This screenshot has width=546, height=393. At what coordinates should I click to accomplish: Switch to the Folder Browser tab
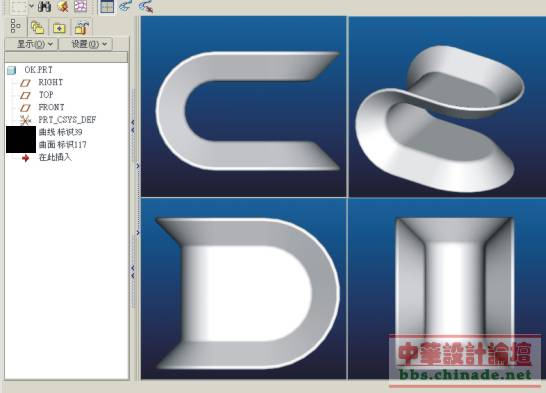click(37, 27)
